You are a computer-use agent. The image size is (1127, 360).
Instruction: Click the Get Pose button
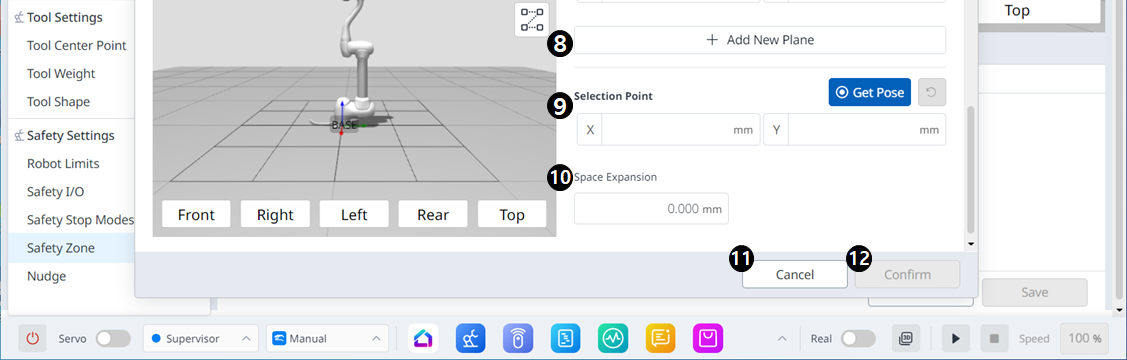click(870, 93)
